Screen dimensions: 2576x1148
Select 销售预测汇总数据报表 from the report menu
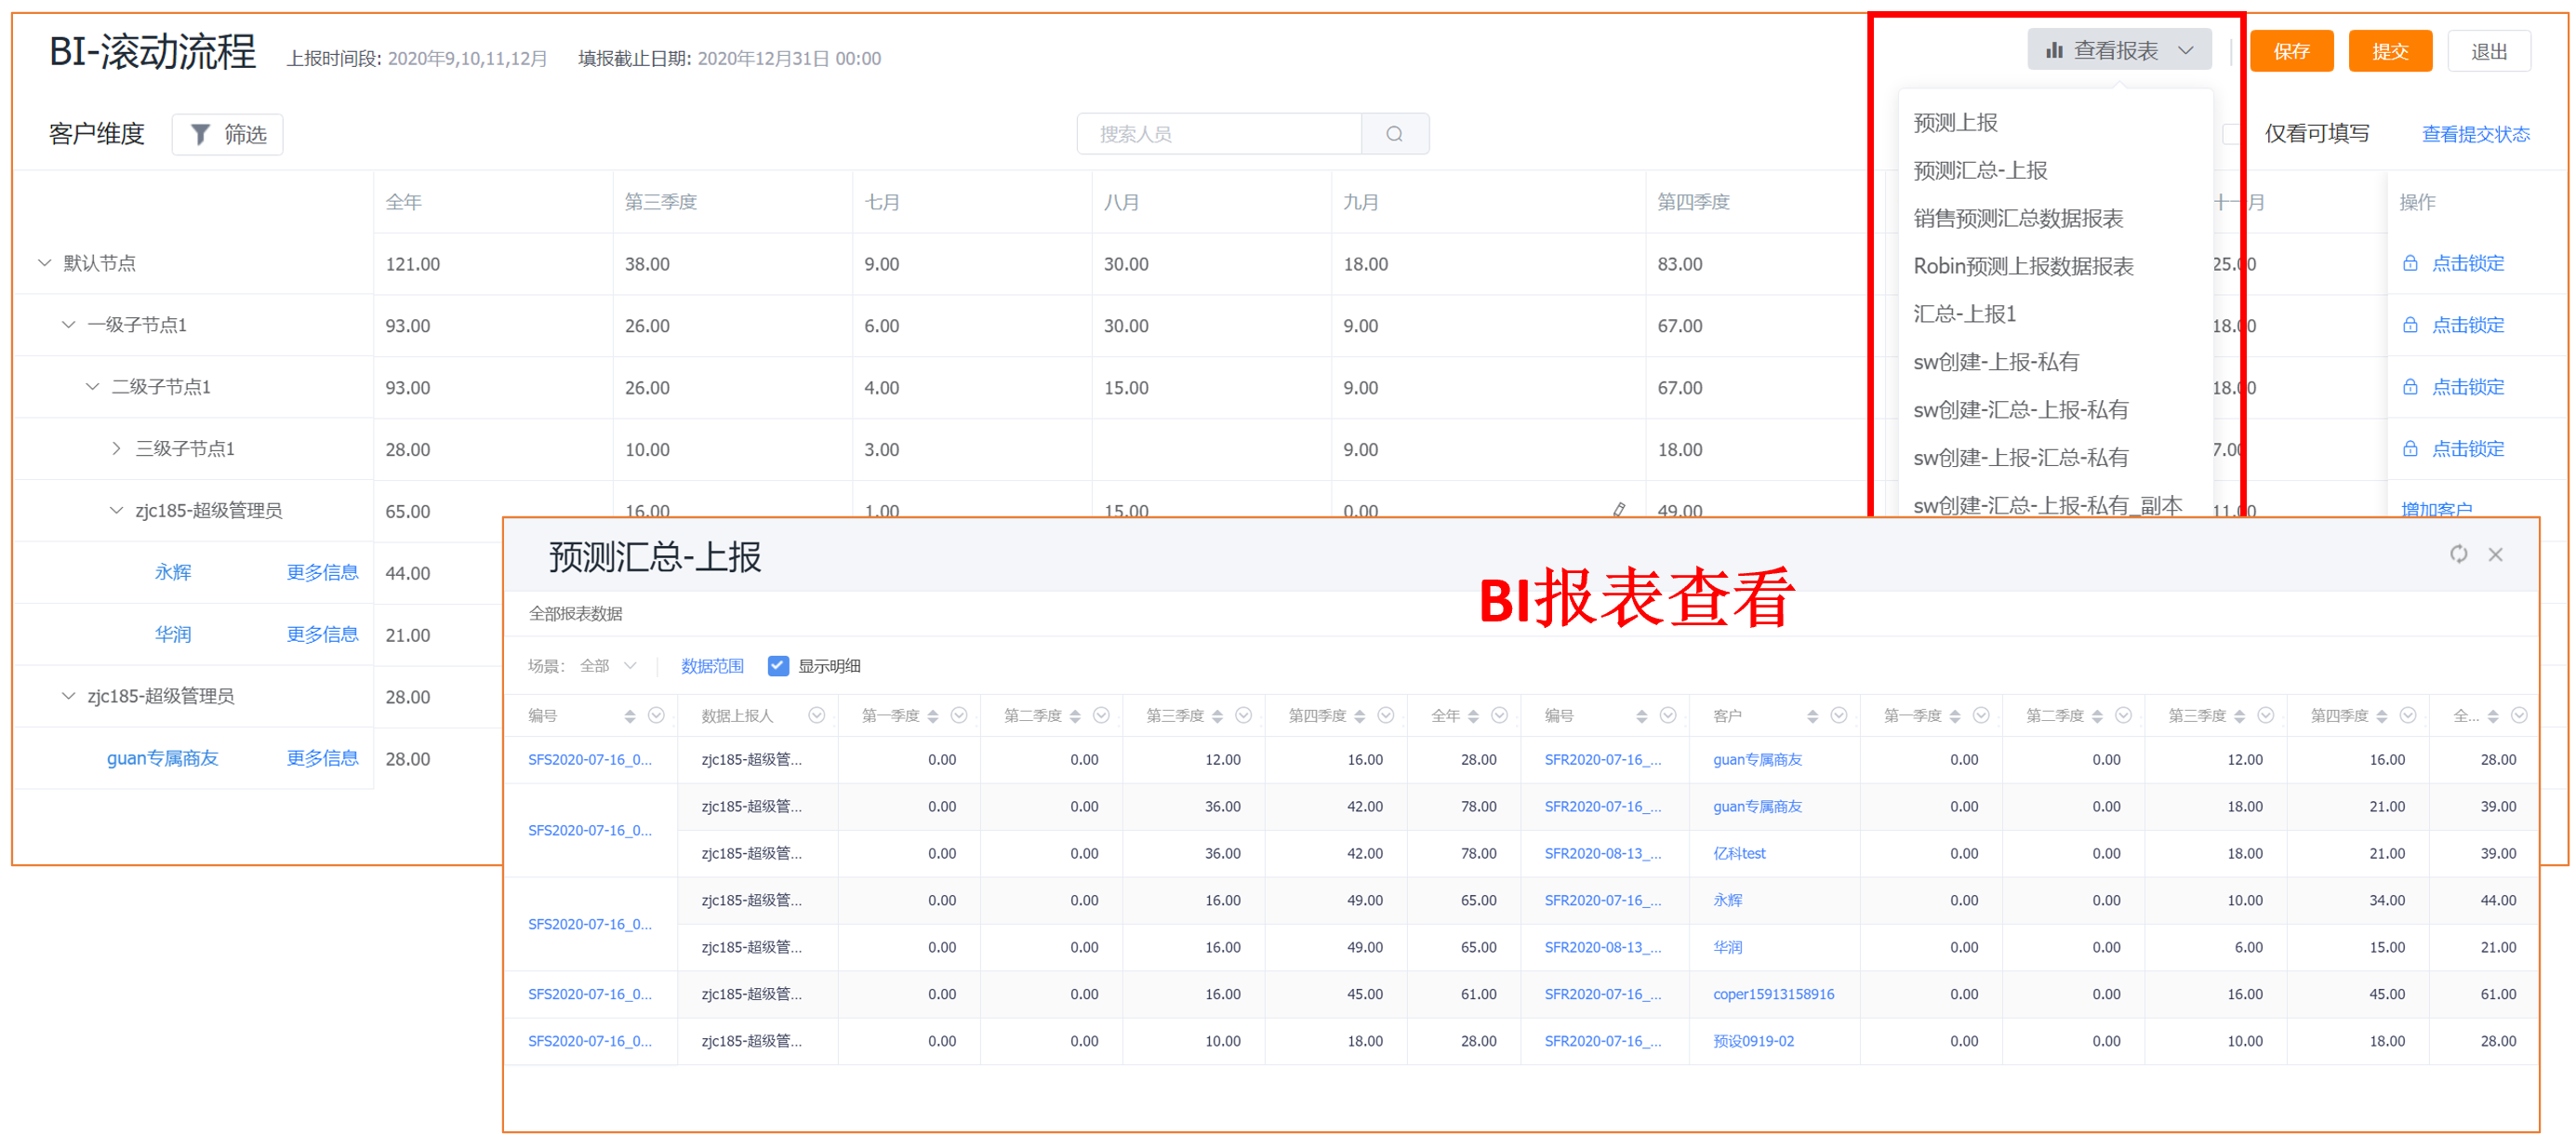[x=2017, y=218]
